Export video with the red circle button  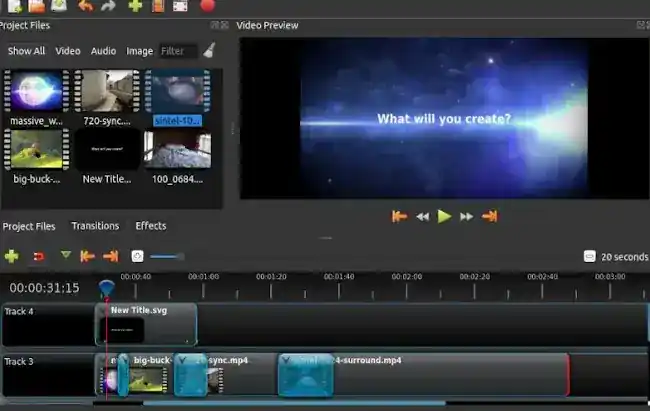(208, 5)
